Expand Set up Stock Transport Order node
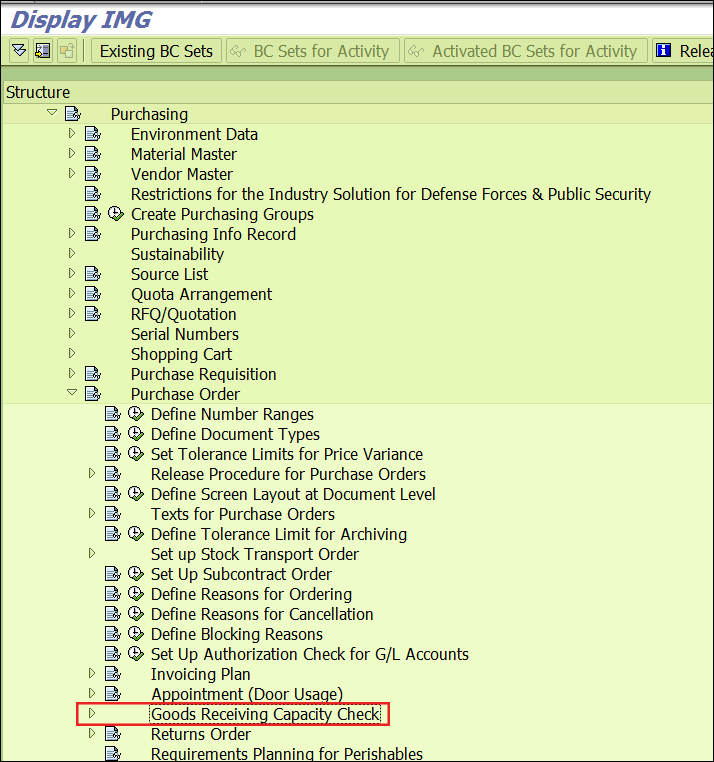 92,553
